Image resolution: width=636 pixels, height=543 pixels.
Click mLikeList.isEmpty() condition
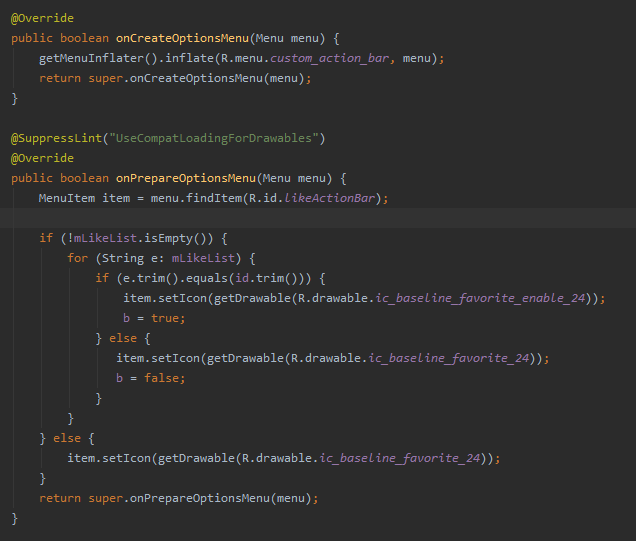tap(140, 238)
